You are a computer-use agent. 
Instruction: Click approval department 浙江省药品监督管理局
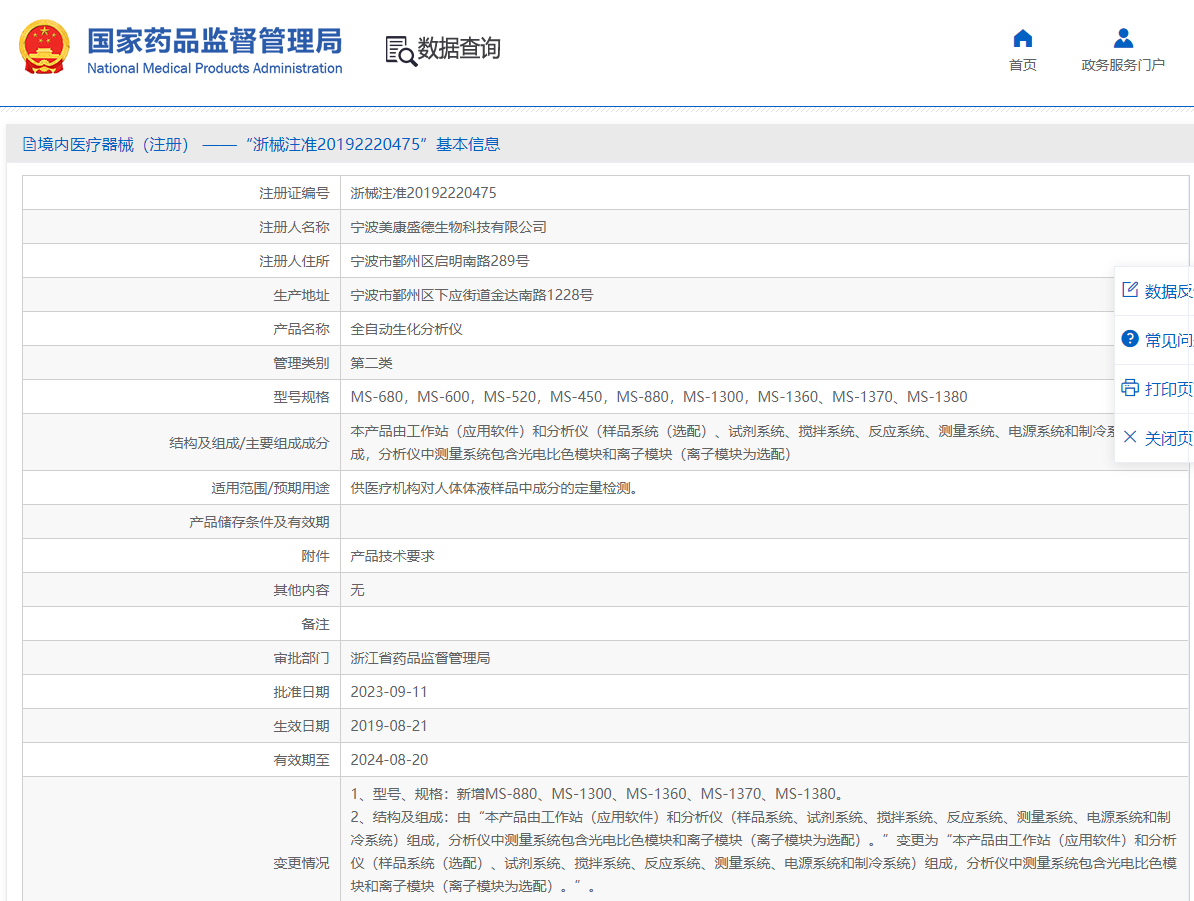[420, 659]
